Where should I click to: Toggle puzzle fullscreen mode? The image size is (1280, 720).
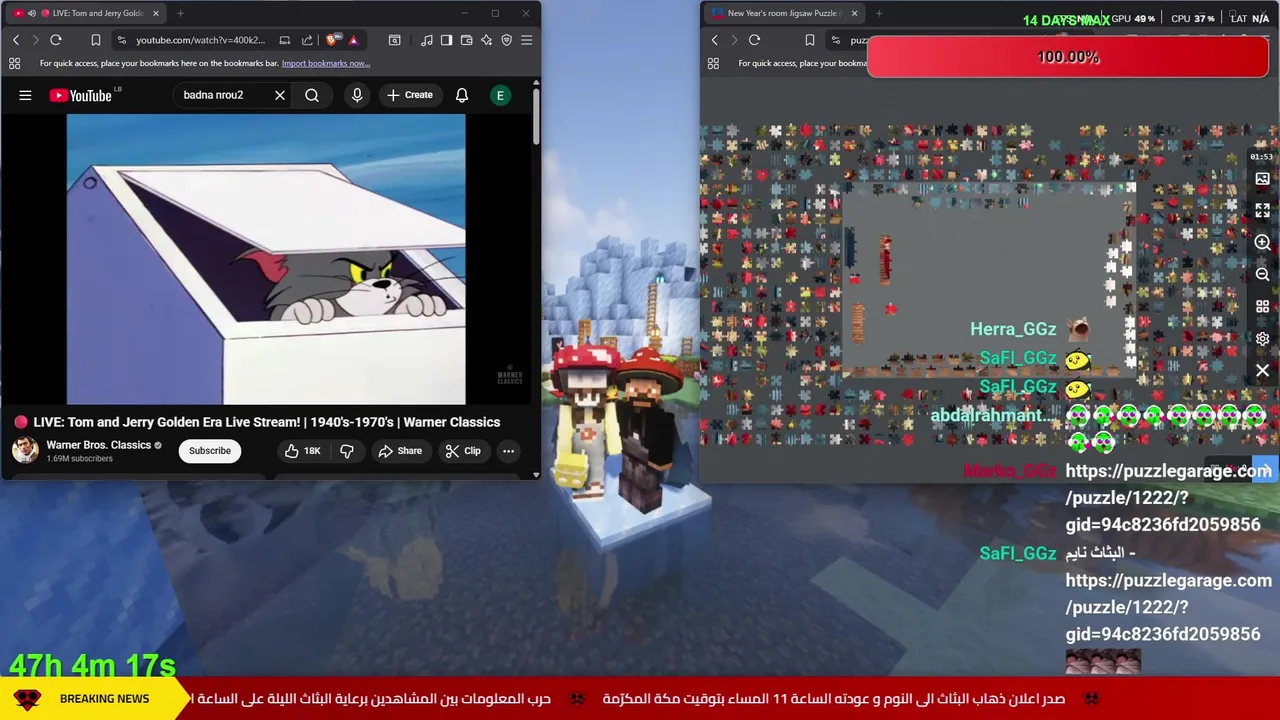(x=1262, y=210)
